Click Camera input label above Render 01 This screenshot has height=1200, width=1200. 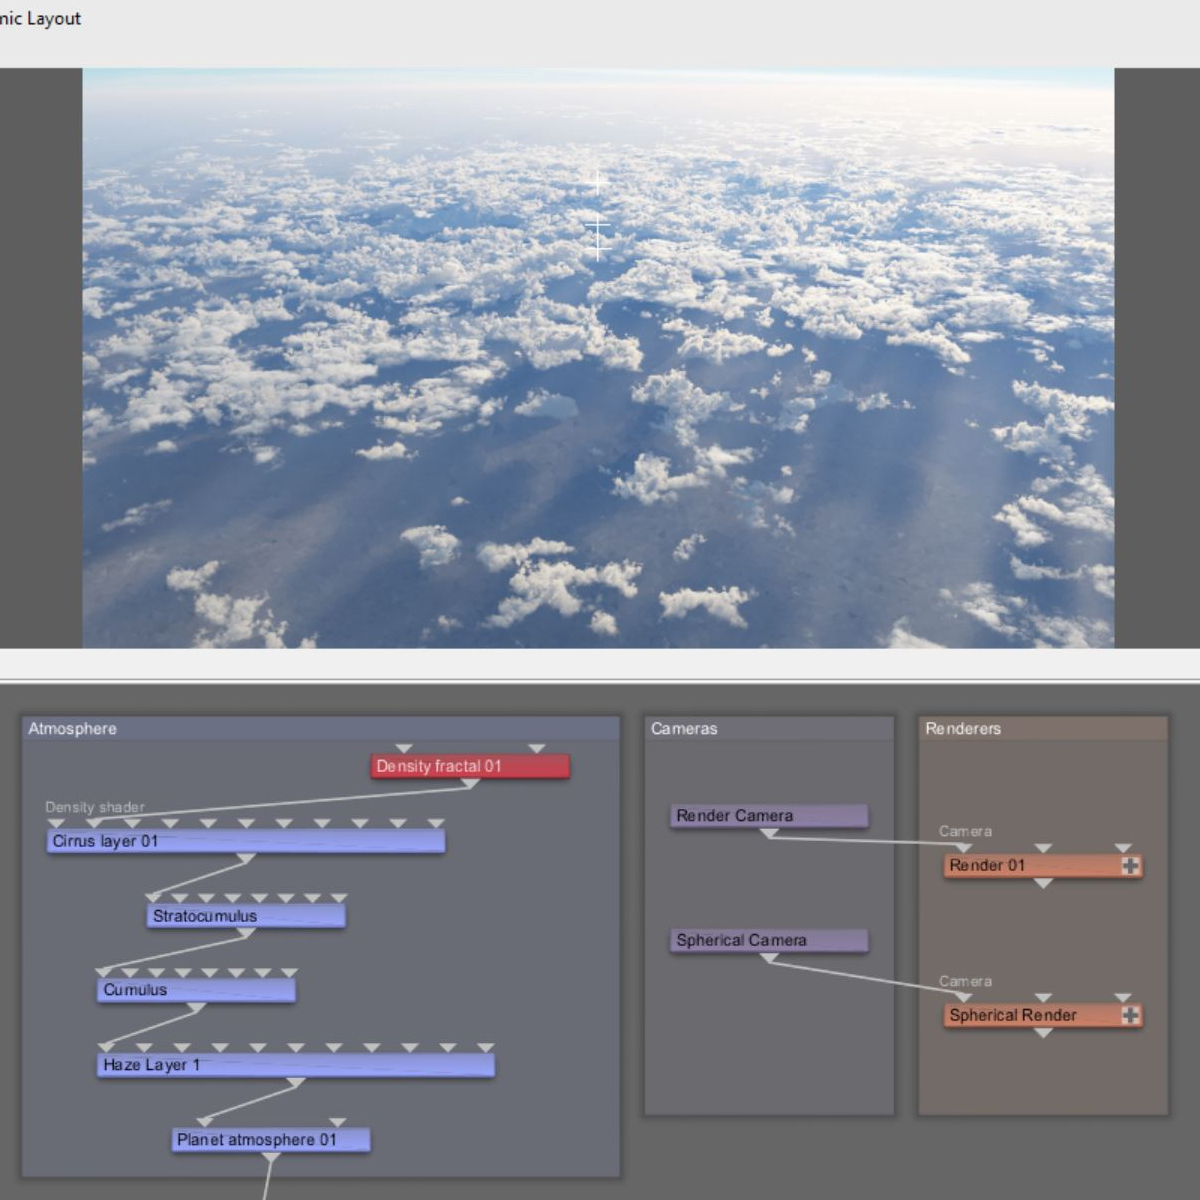tap(965, 831)
